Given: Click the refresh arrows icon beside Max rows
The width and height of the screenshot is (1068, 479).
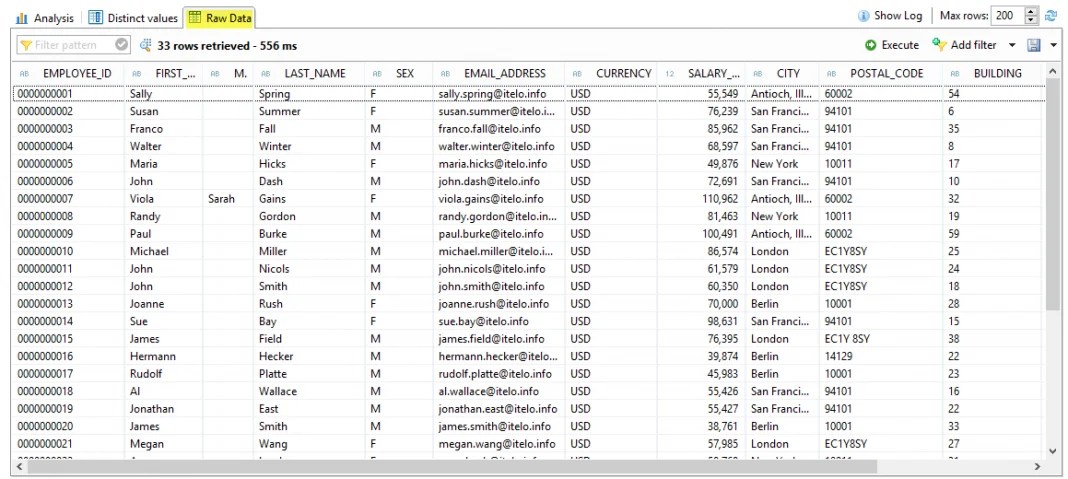Looking at the screenshot, I should click(x=1051, y=16).
